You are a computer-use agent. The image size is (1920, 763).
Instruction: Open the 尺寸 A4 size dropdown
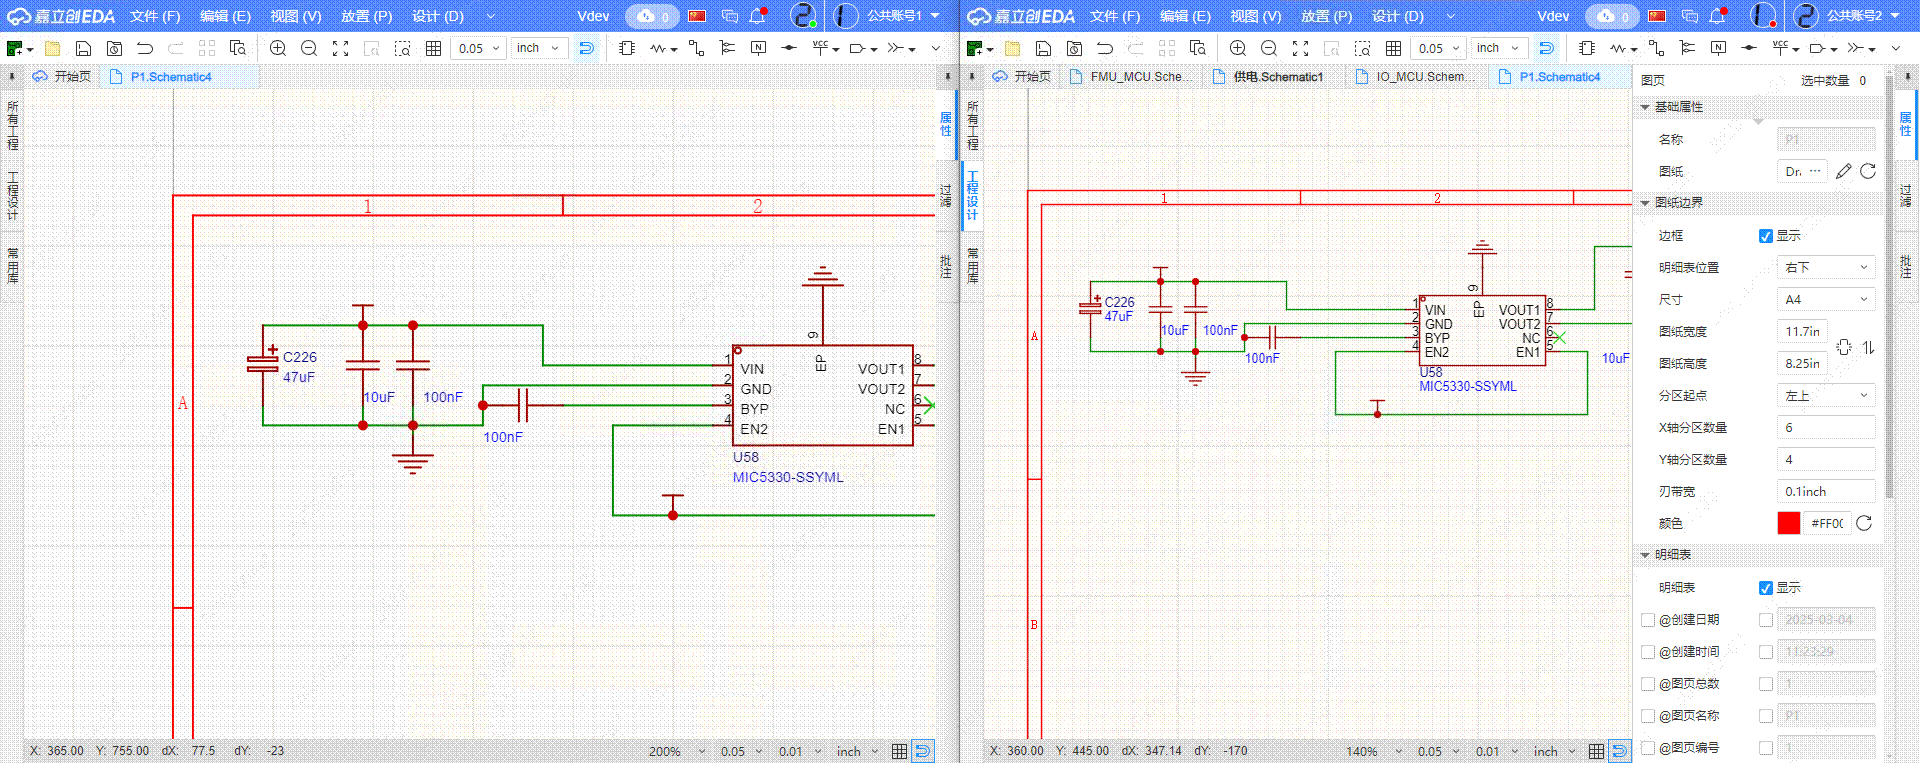[1826, 300]
